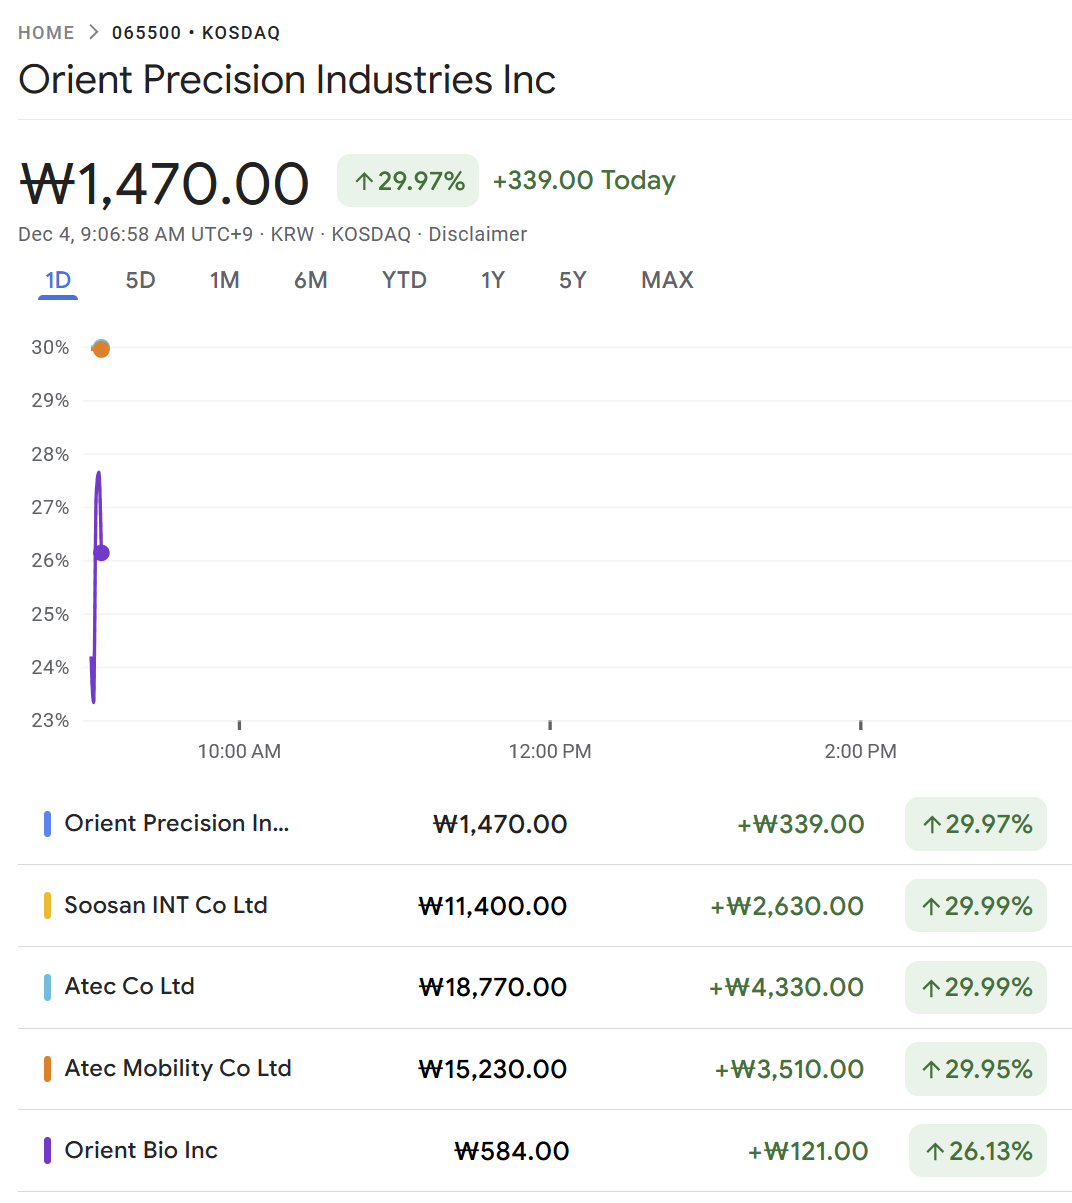Viewport: 1072px width, 1203px height.
Task: Open the Soosan INT Co Ltd row
Action: [166, 905]
